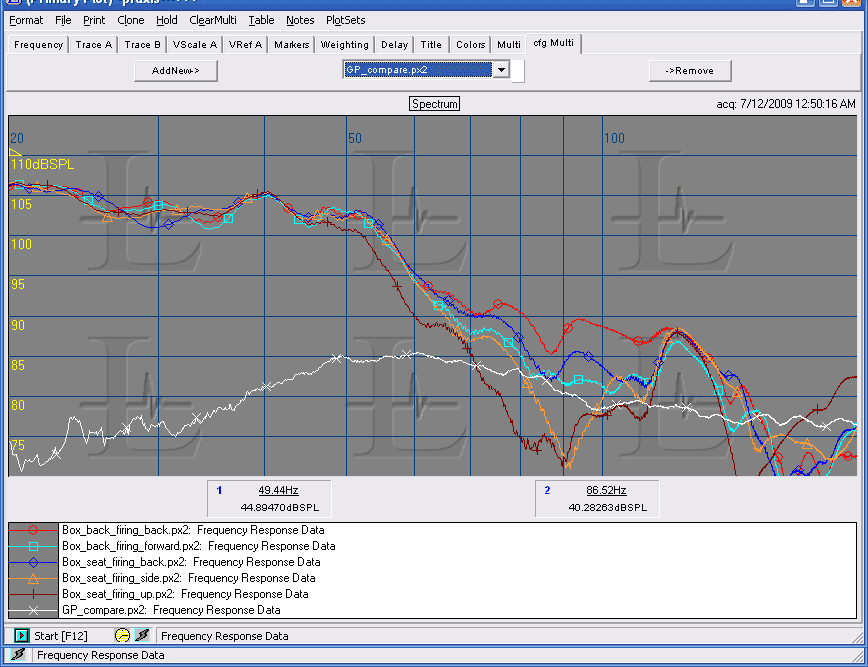The image size is (868, 667).
Task: Click marker 1 frequency readout 49.44Hz
Action: pyautogui.click(x=278, y=490)
